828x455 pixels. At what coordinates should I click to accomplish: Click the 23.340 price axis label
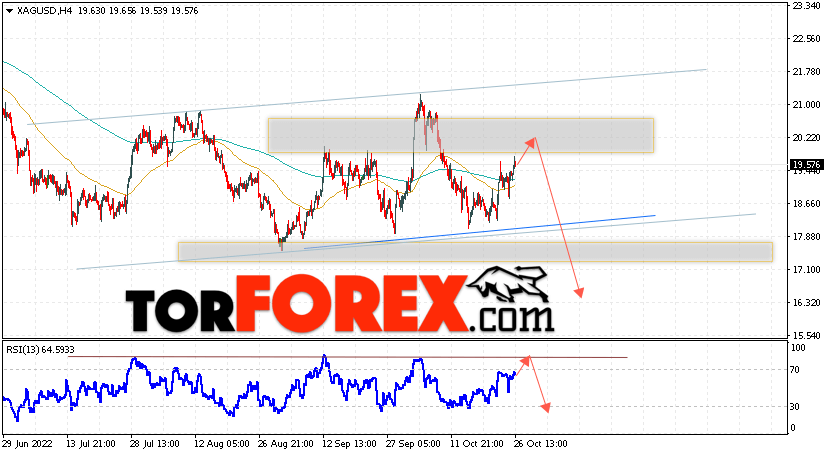(806, 6)
